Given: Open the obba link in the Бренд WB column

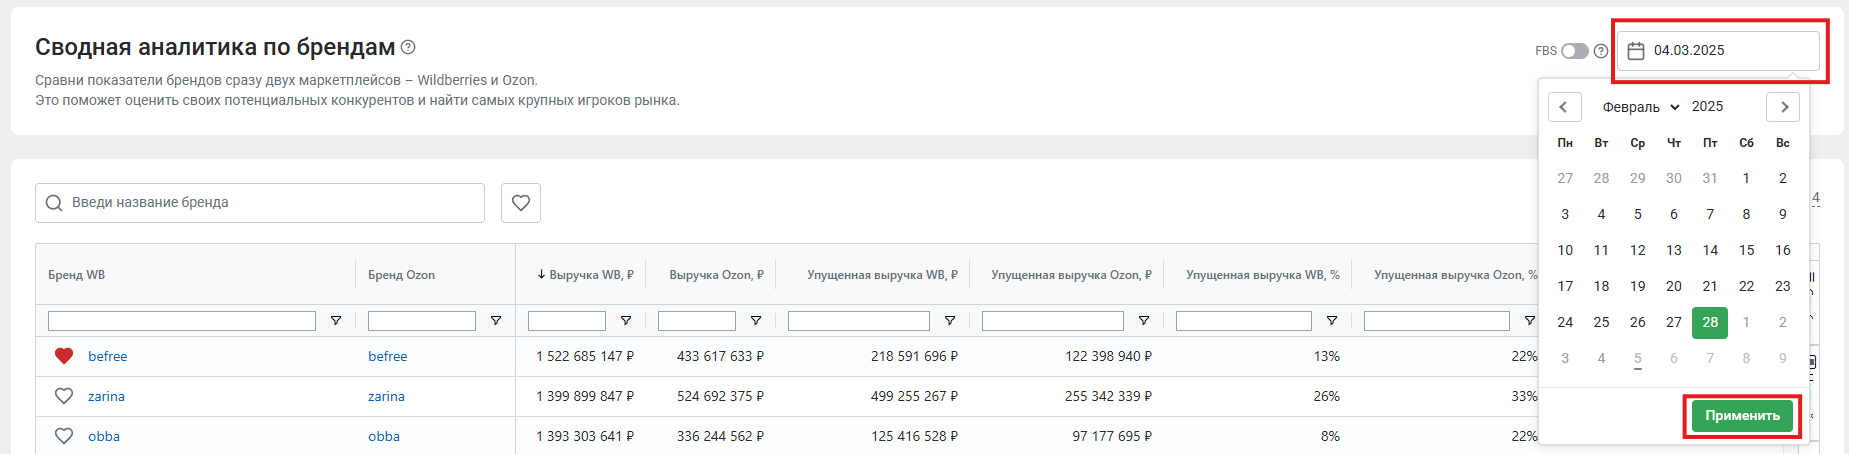Looking at the screenshot, I should (104, 436).
